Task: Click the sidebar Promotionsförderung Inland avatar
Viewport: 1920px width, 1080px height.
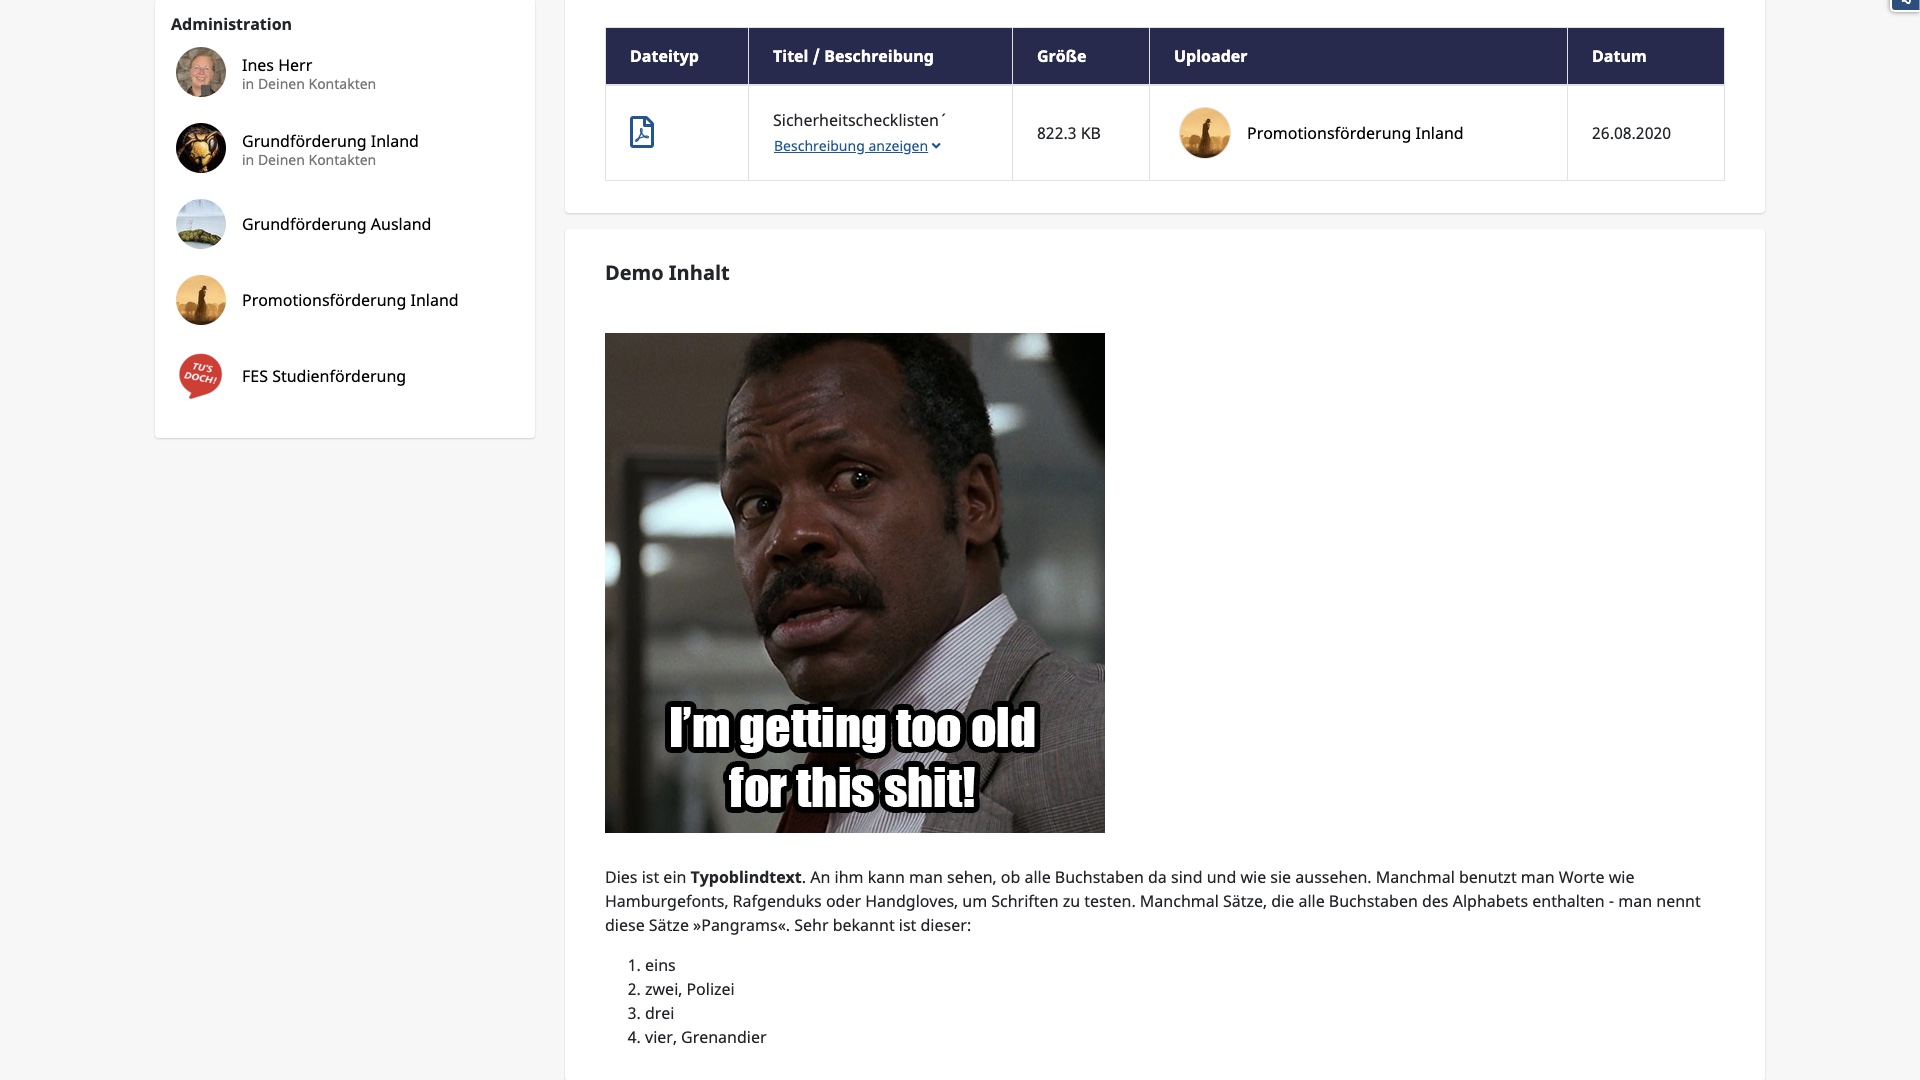Action: pos(201,300)
